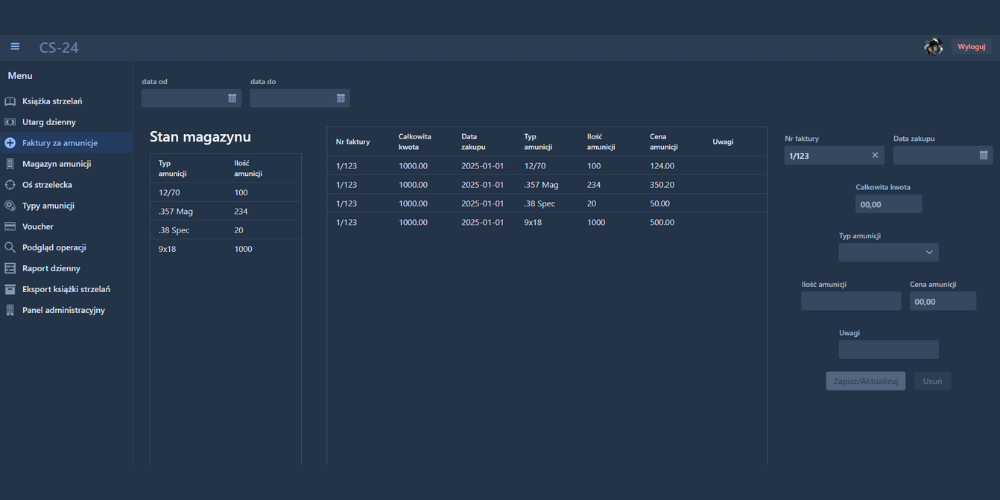Click the user avatar icon
Image resolution: width=1000 pixels, height=500 pixels.
click(x=933, y=47)
